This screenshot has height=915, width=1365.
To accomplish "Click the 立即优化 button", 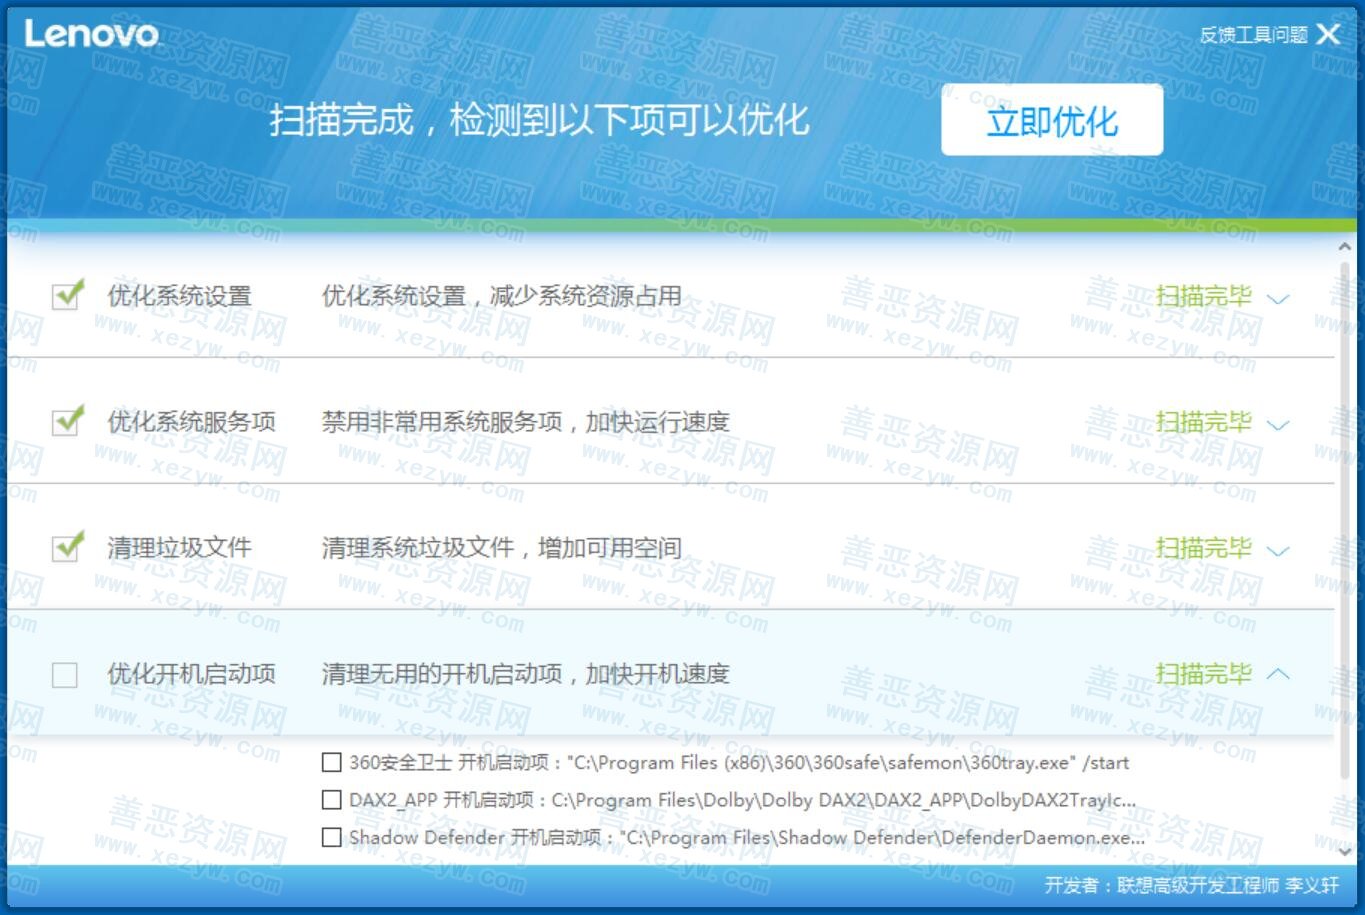I will (1051, 121).
